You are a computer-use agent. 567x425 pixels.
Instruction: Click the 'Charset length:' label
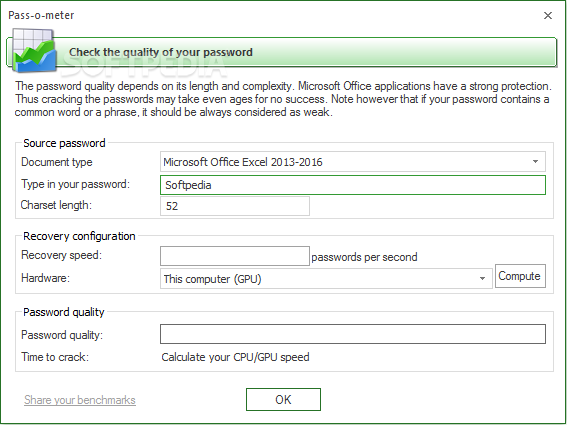(x=56, y=205)
